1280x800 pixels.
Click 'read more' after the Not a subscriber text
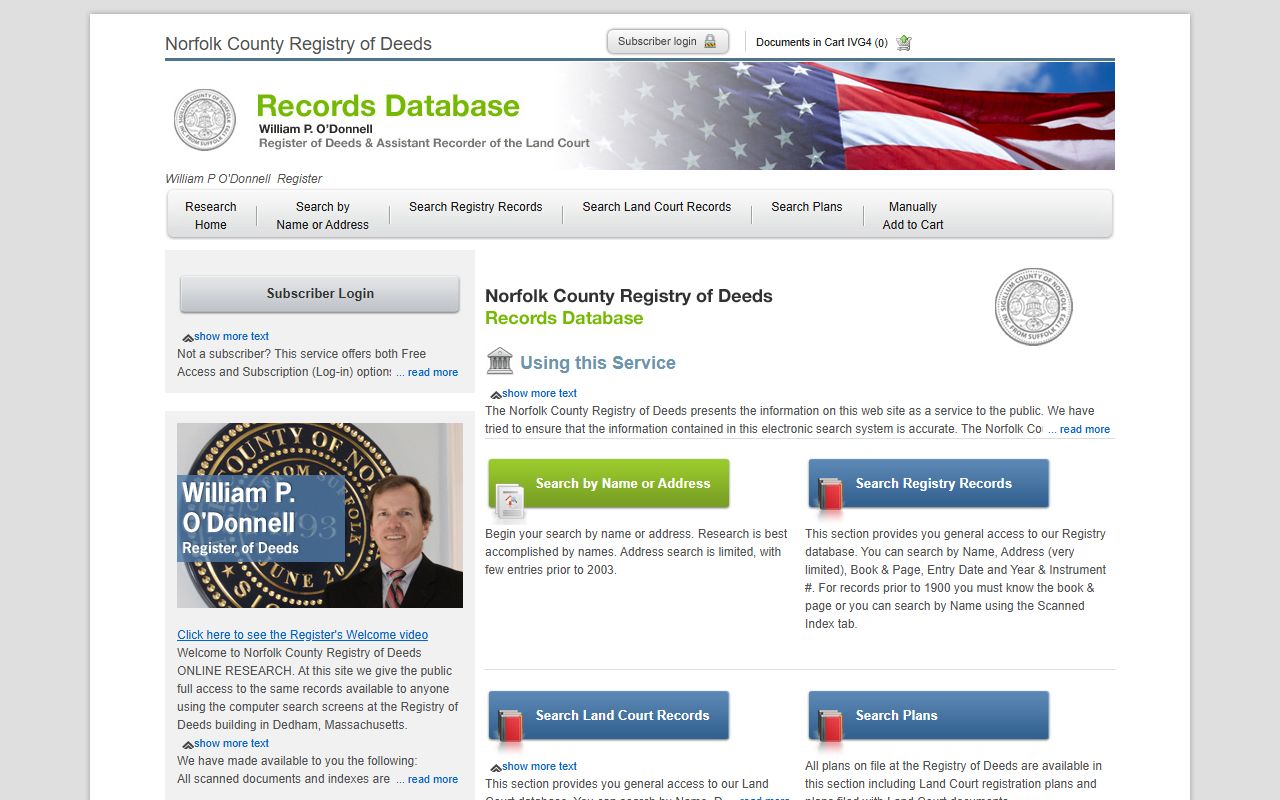tap(432, 372)
